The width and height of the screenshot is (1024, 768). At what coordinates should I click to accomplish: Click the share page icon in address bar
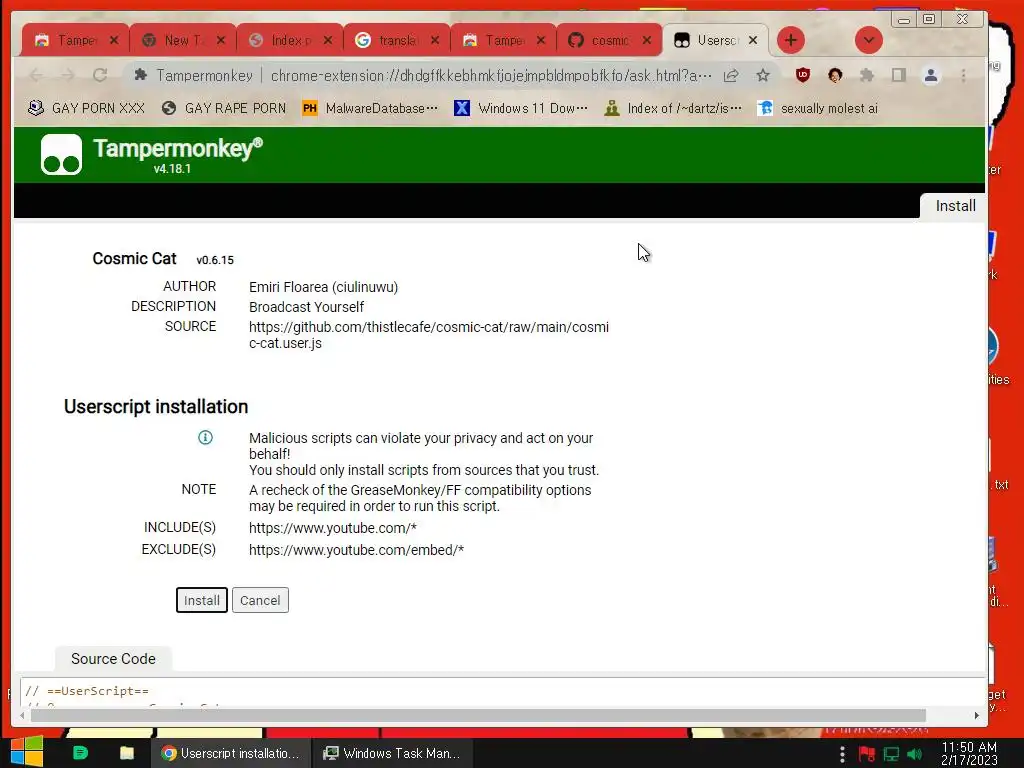(731, 75)
